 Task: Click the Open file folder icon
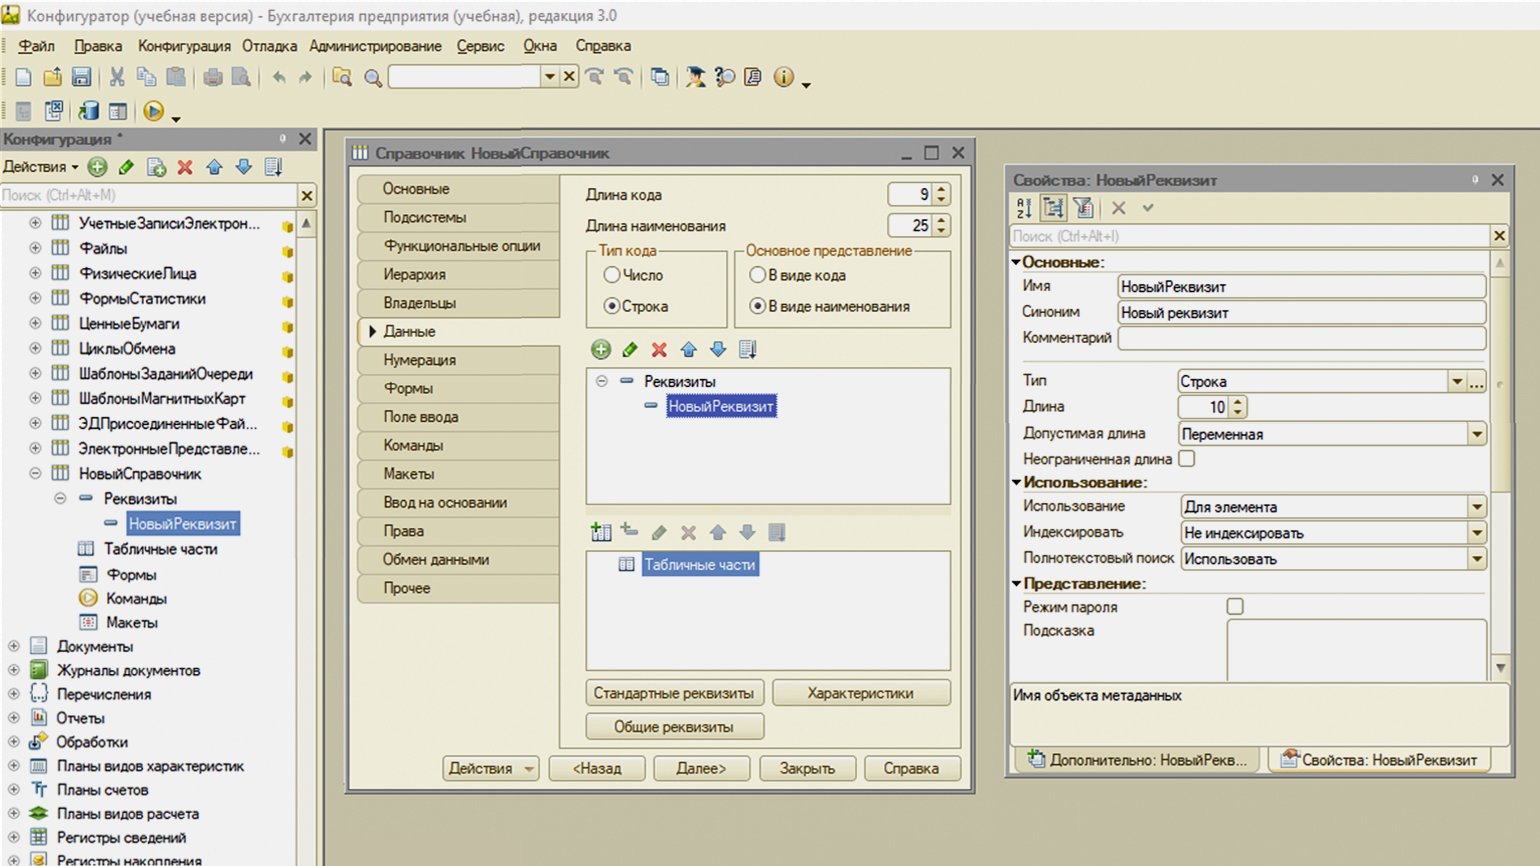tap(53, 77)
